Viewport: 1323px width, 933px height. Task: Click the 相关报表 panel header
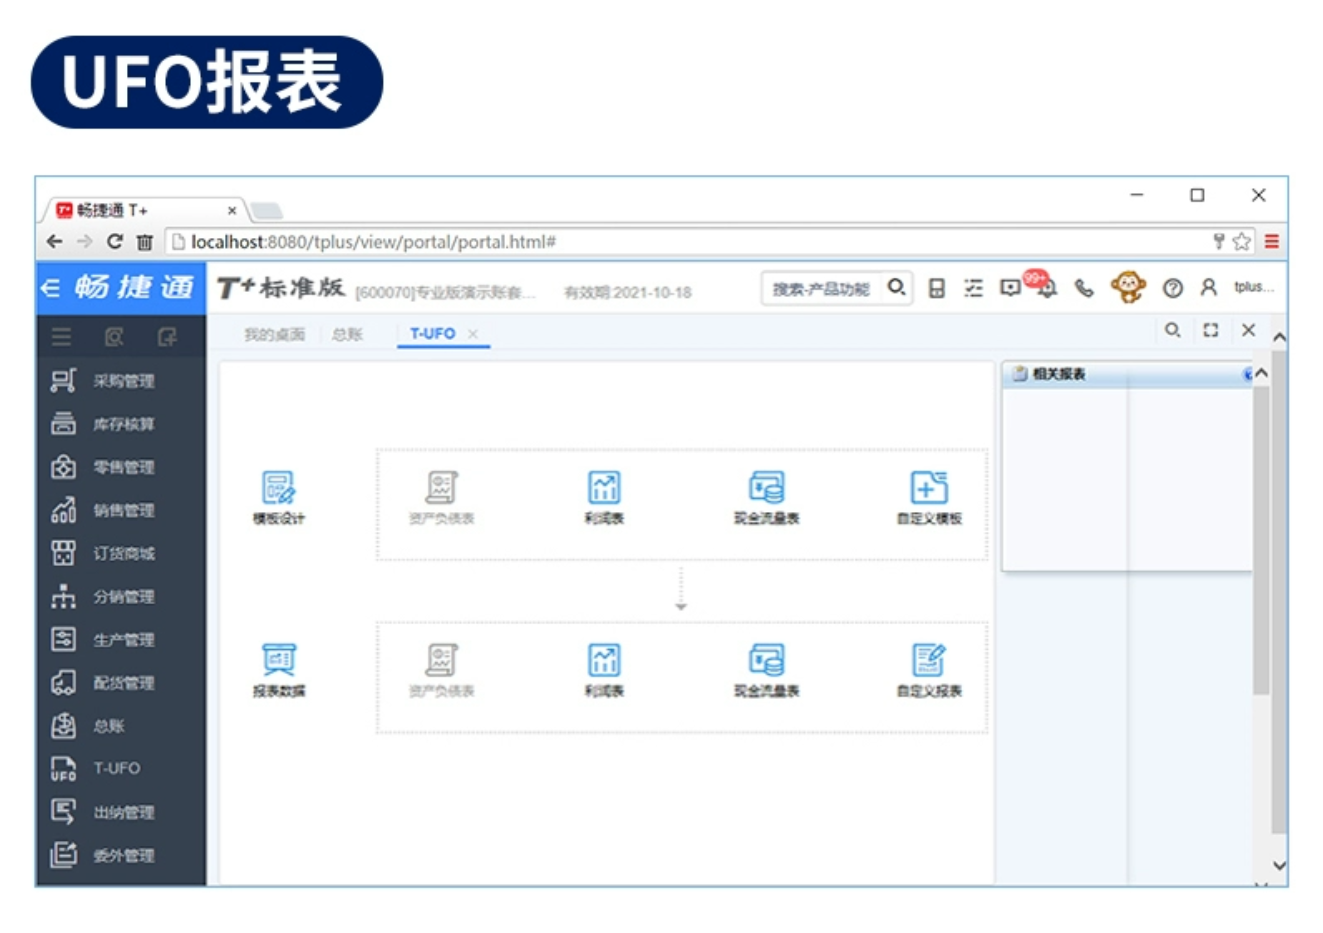point(1127,374)
